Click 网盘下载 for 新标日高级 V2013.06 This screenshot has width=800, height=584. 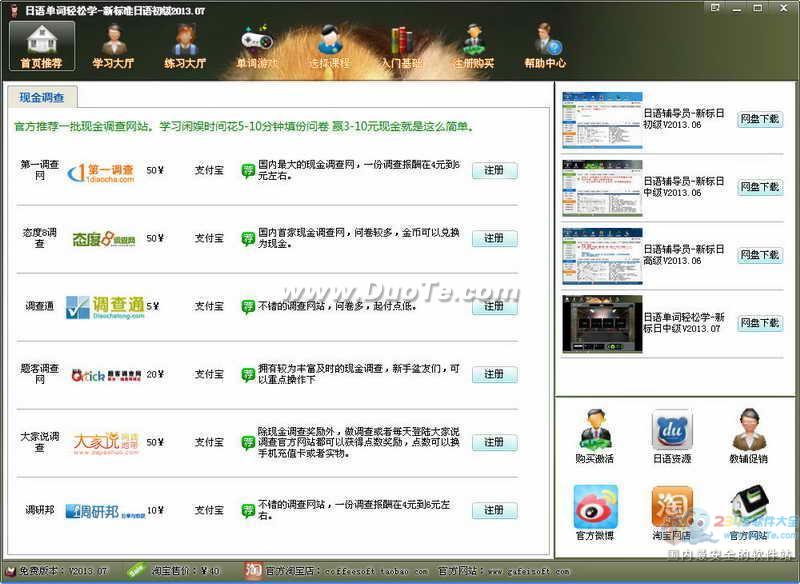click(760, 255)
